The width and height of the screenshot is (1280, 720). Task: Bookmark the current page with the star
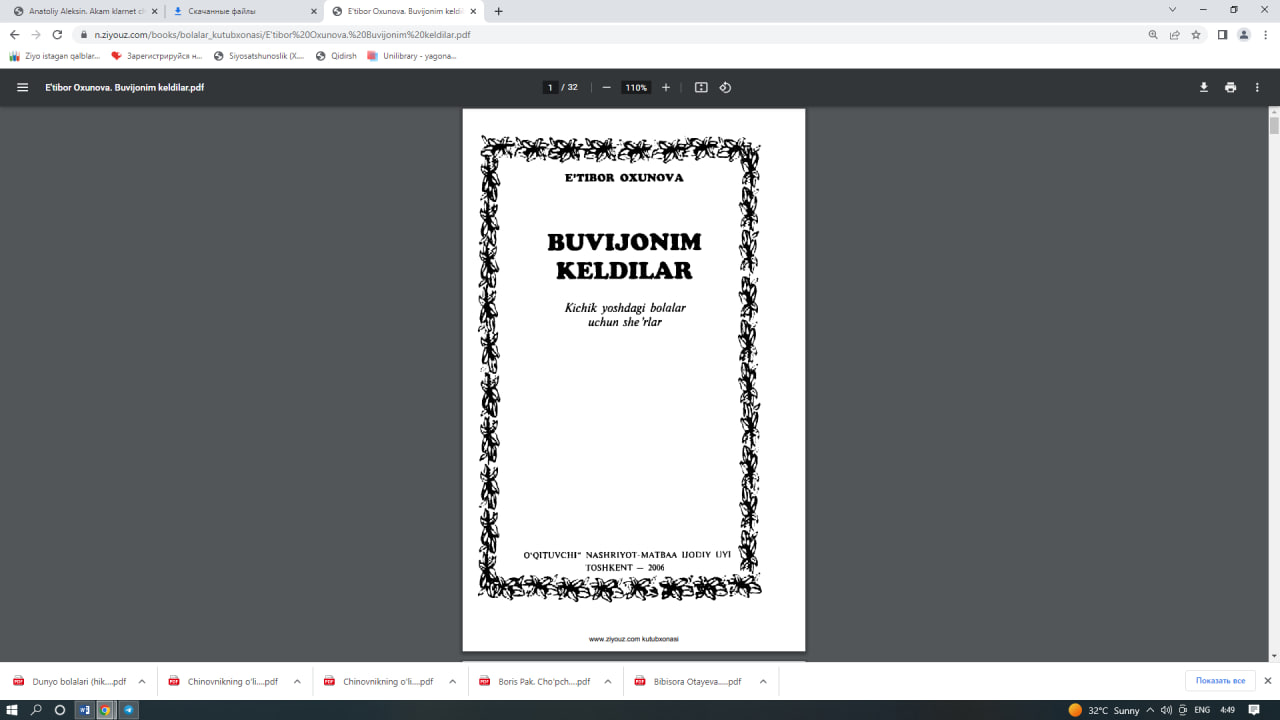point(1196,33)
